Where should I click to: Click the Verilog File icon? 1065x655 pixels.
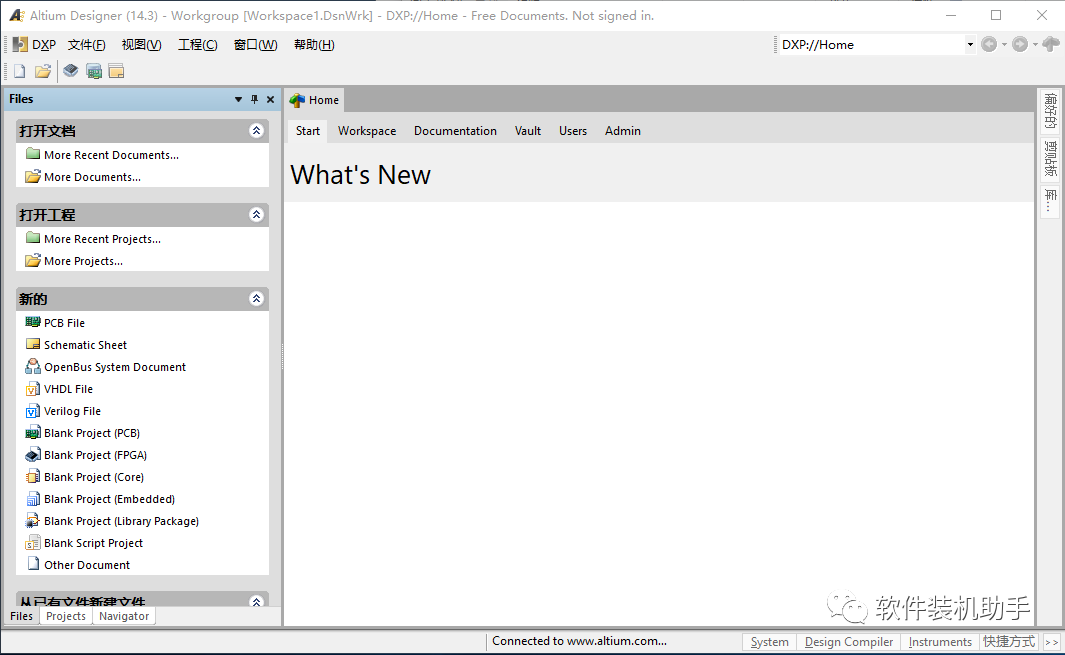pyautogui.click(x=33, y=410)
